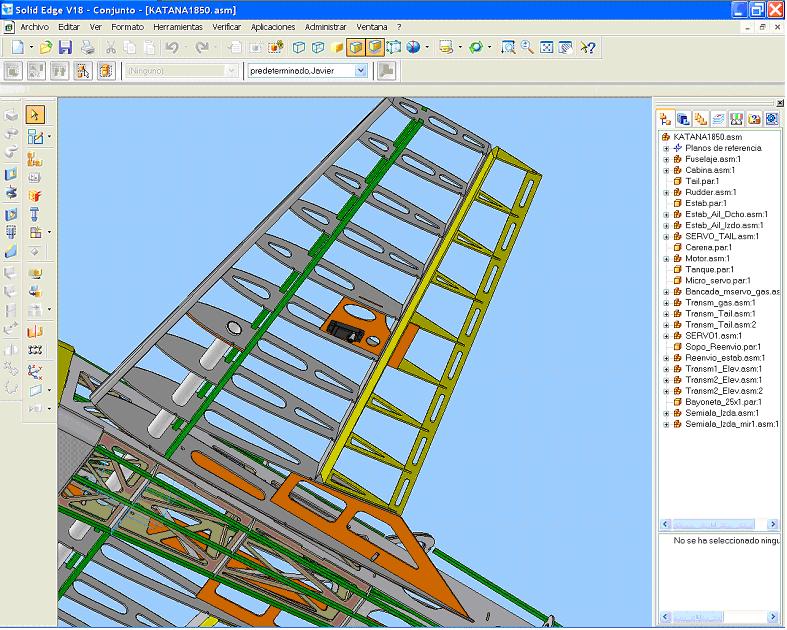Image resolution: width=787 pixels, height=630 pixels.
Task: Select Bayoneta_25x1.par:1 in the tree
Action: (722, 401)
